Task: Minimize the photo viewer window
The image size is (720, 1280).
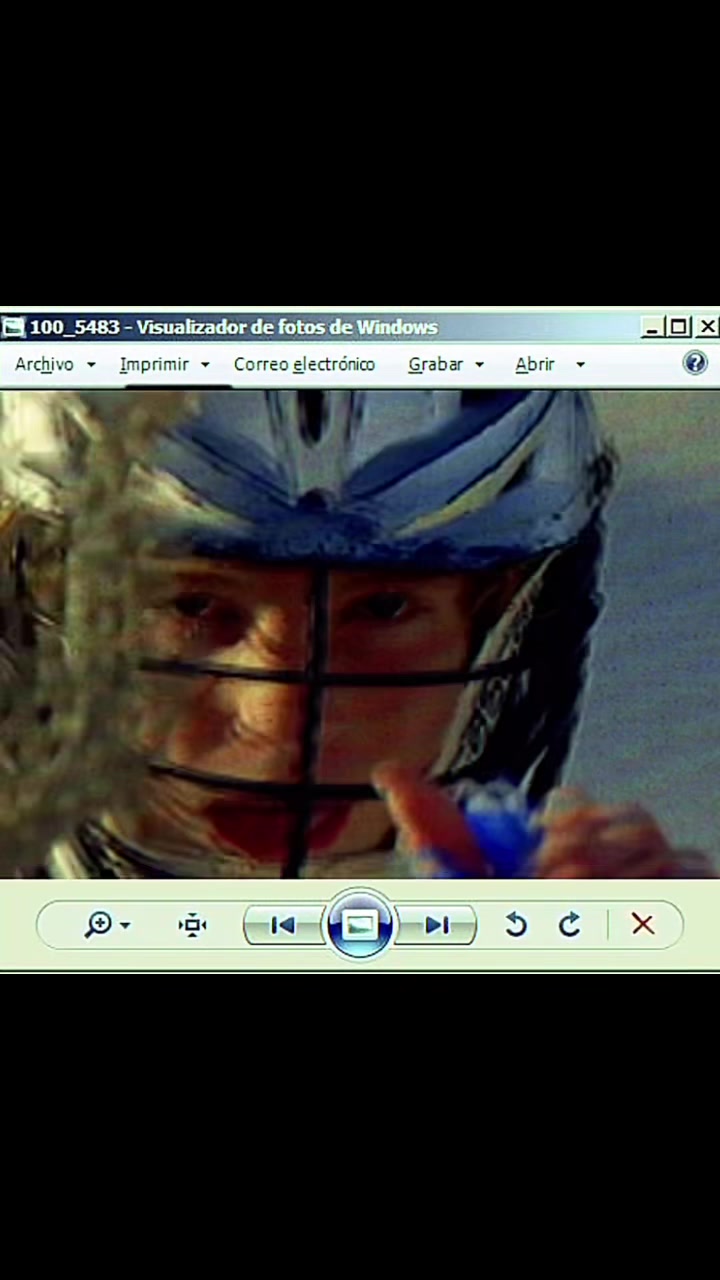Action: (x=653, y=327)
